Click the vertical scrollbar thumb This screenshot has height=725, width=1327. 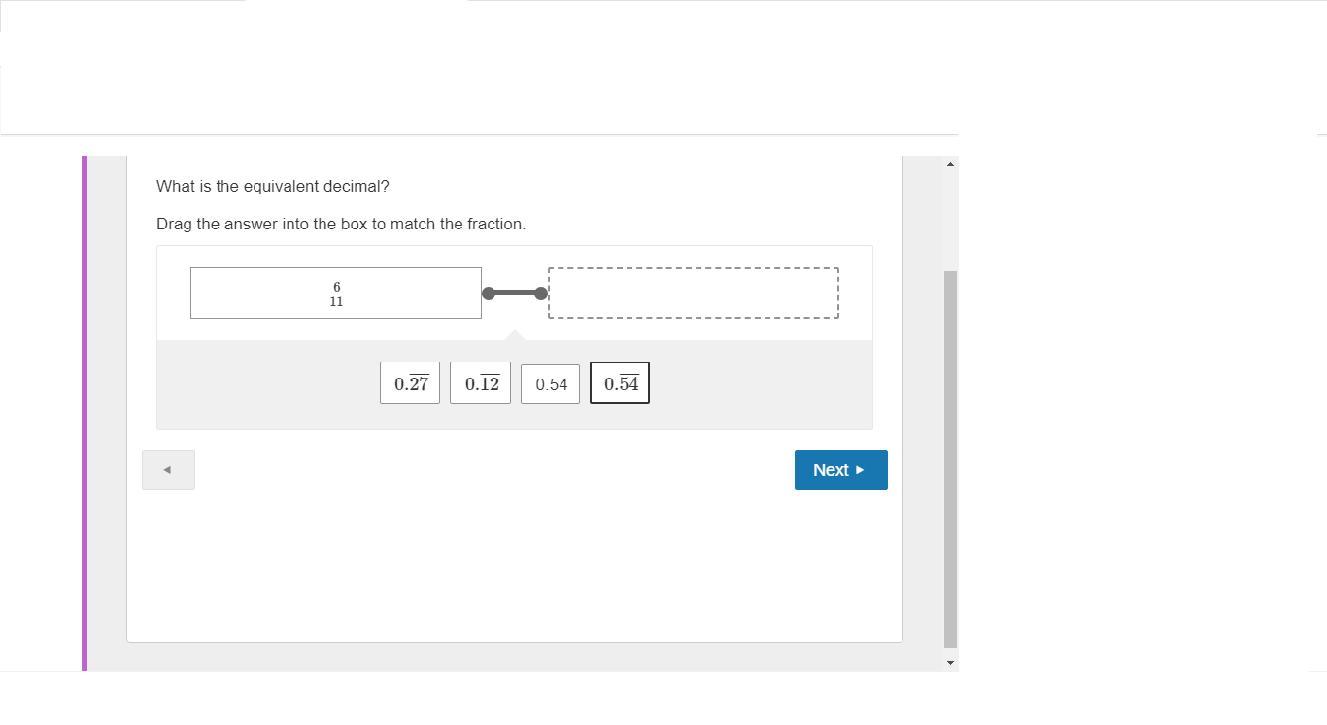[950, 460]
